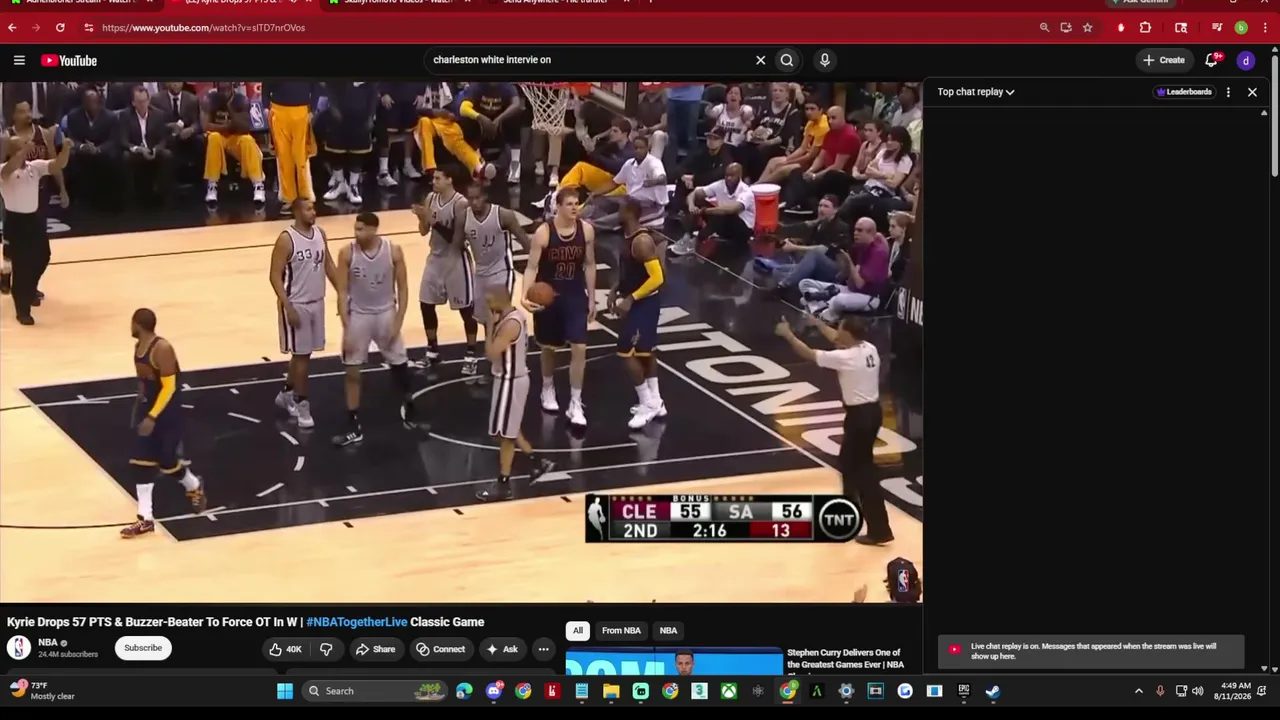Open the YouTube guide hamburger menu
The image size is (1280, 720).
[x=19, y=60]
